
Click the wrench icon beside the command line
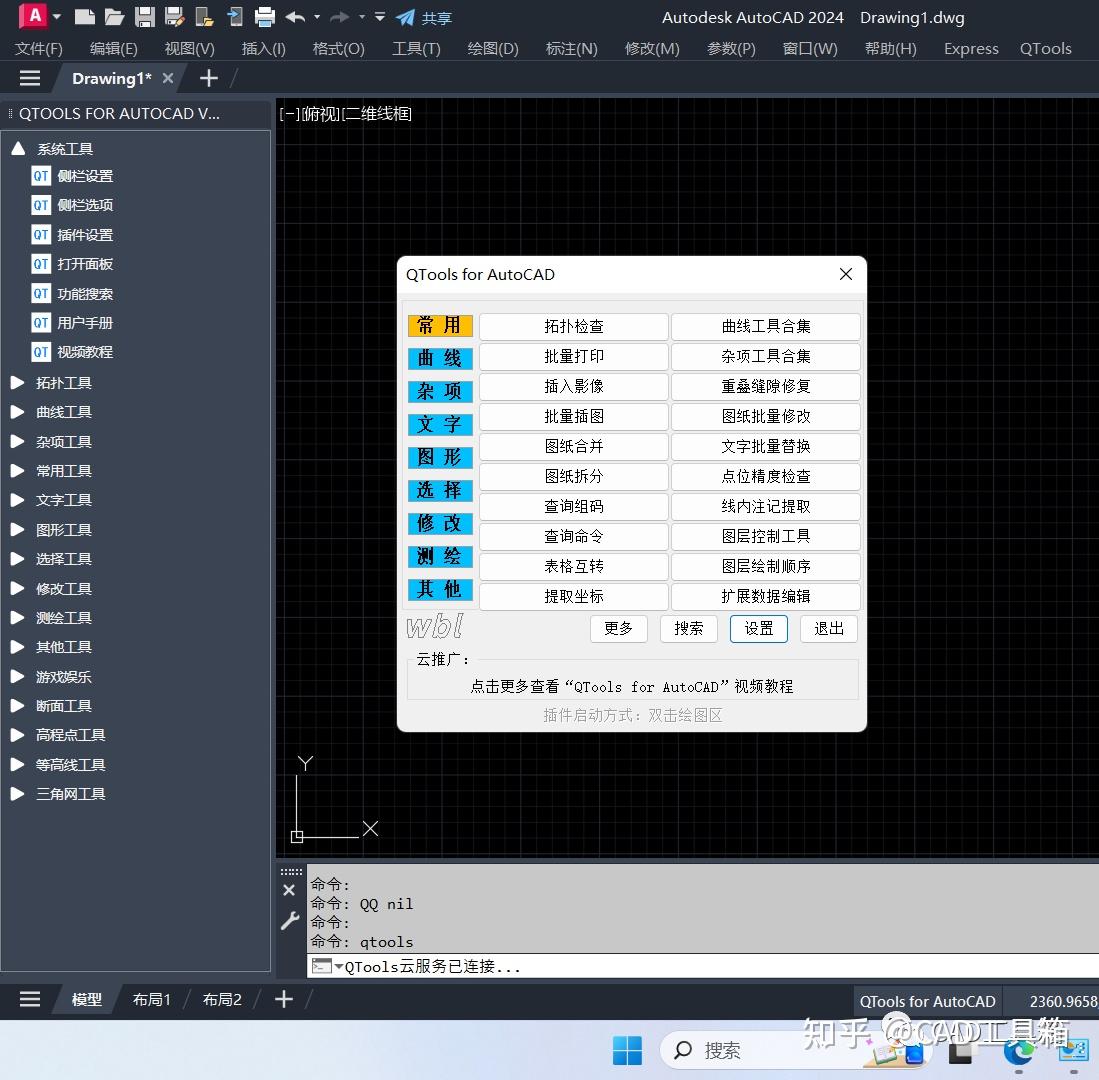click(x=290, y=919)
